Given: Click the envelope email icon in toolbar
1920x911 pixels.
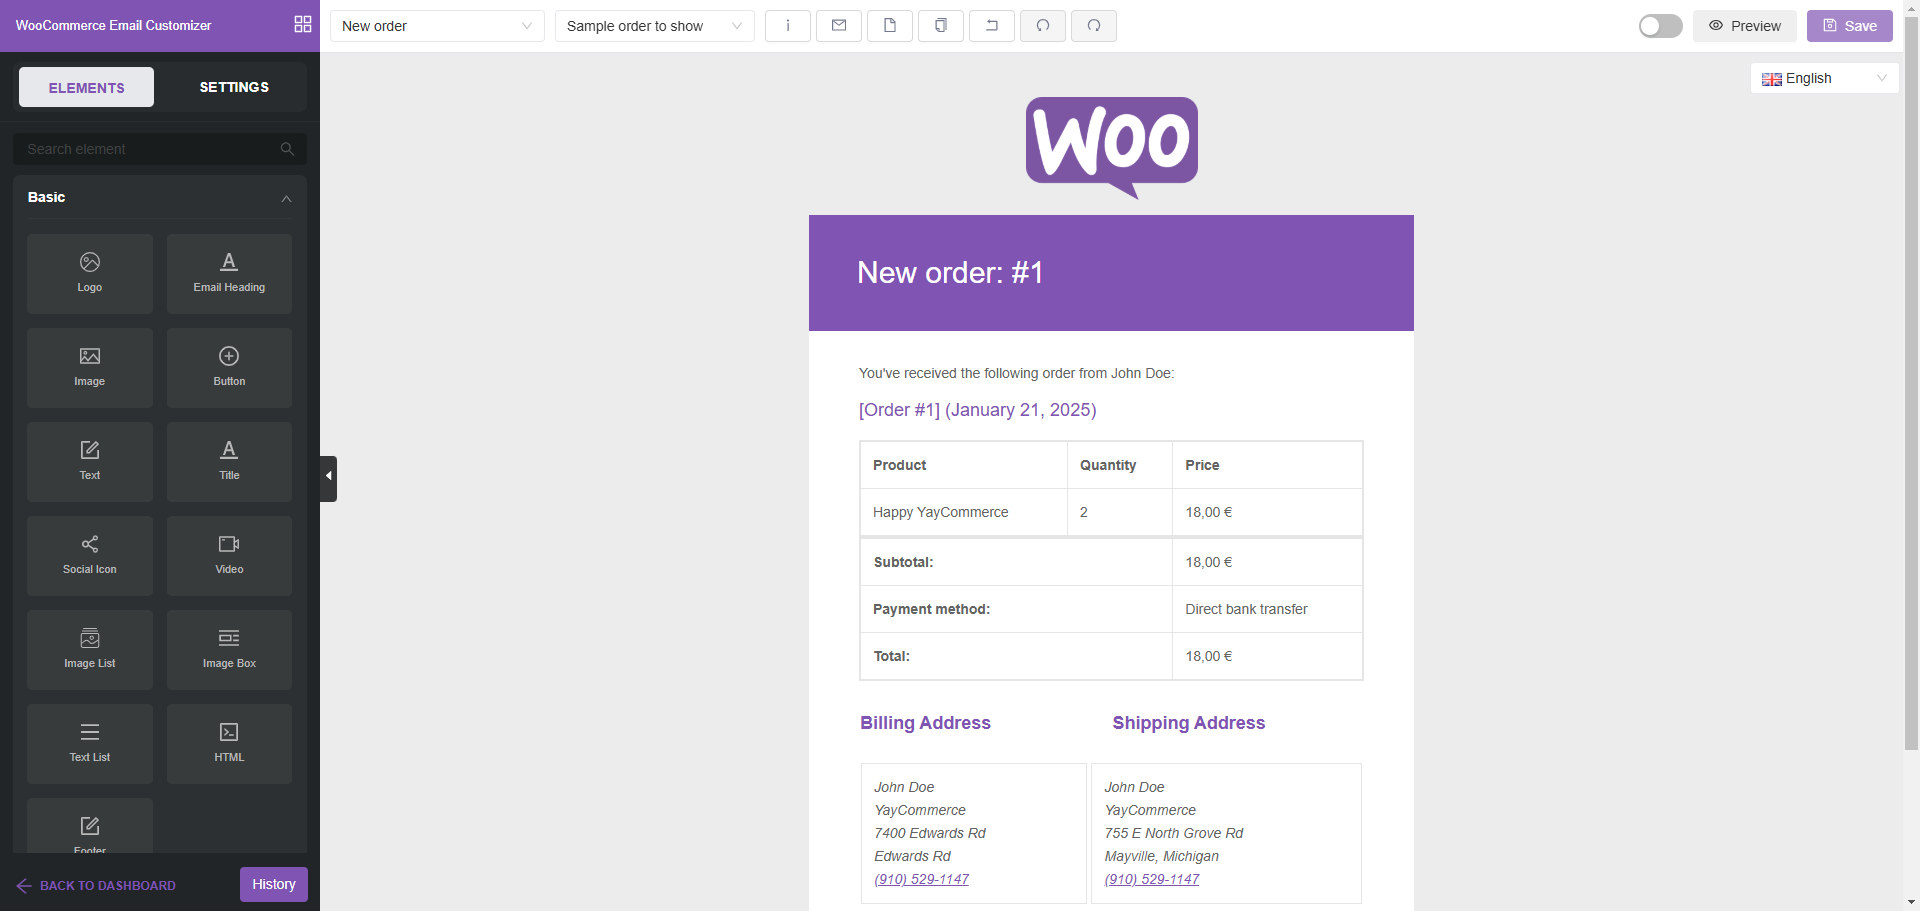Looking at the screenshot, I should [839, 26].
